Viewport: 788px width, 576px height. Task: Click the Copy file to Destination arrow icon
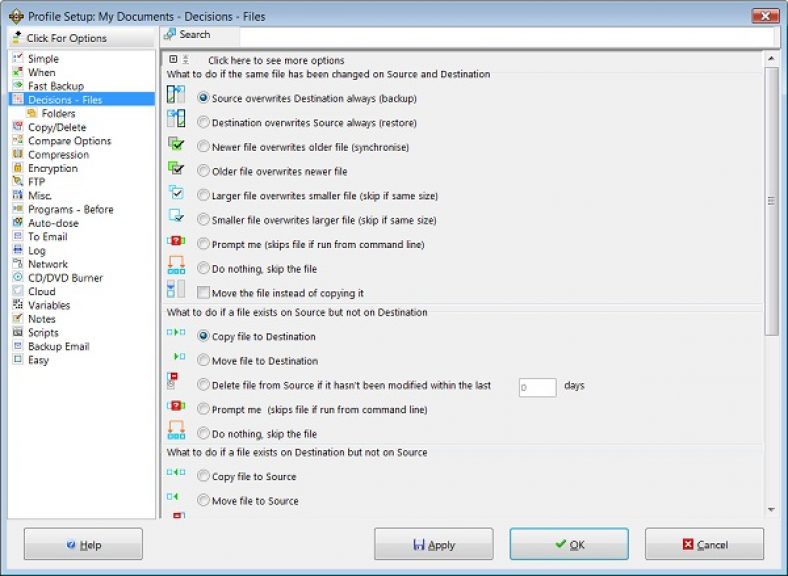pos(176,332)
